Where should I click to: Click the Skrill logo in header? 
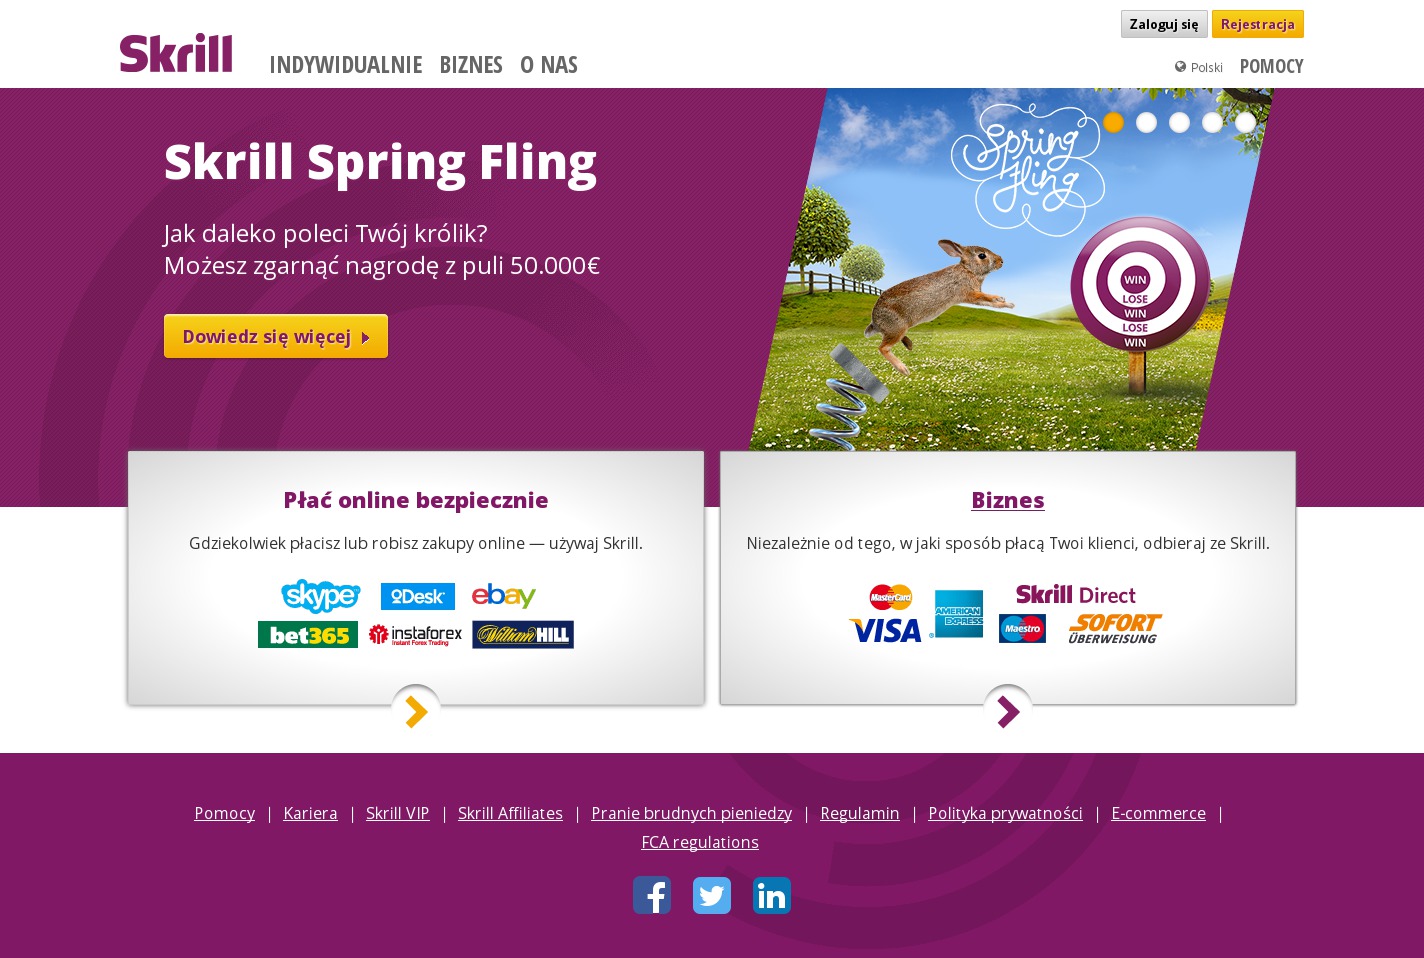176,53
